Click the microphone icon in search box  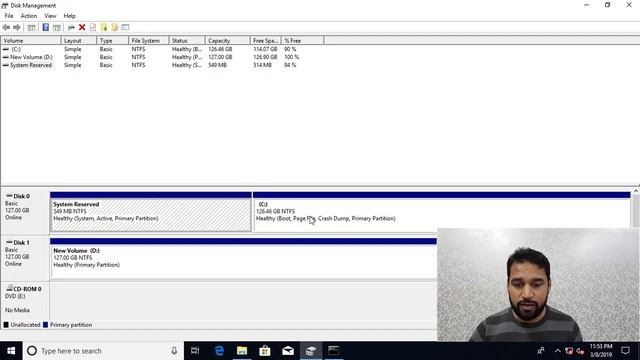(x=174, y=351)
